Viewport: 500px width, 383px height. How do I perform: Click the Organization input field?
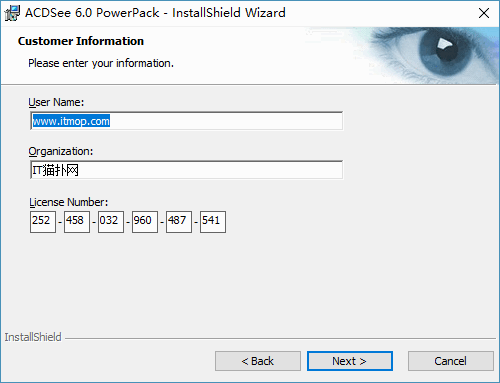186,170
